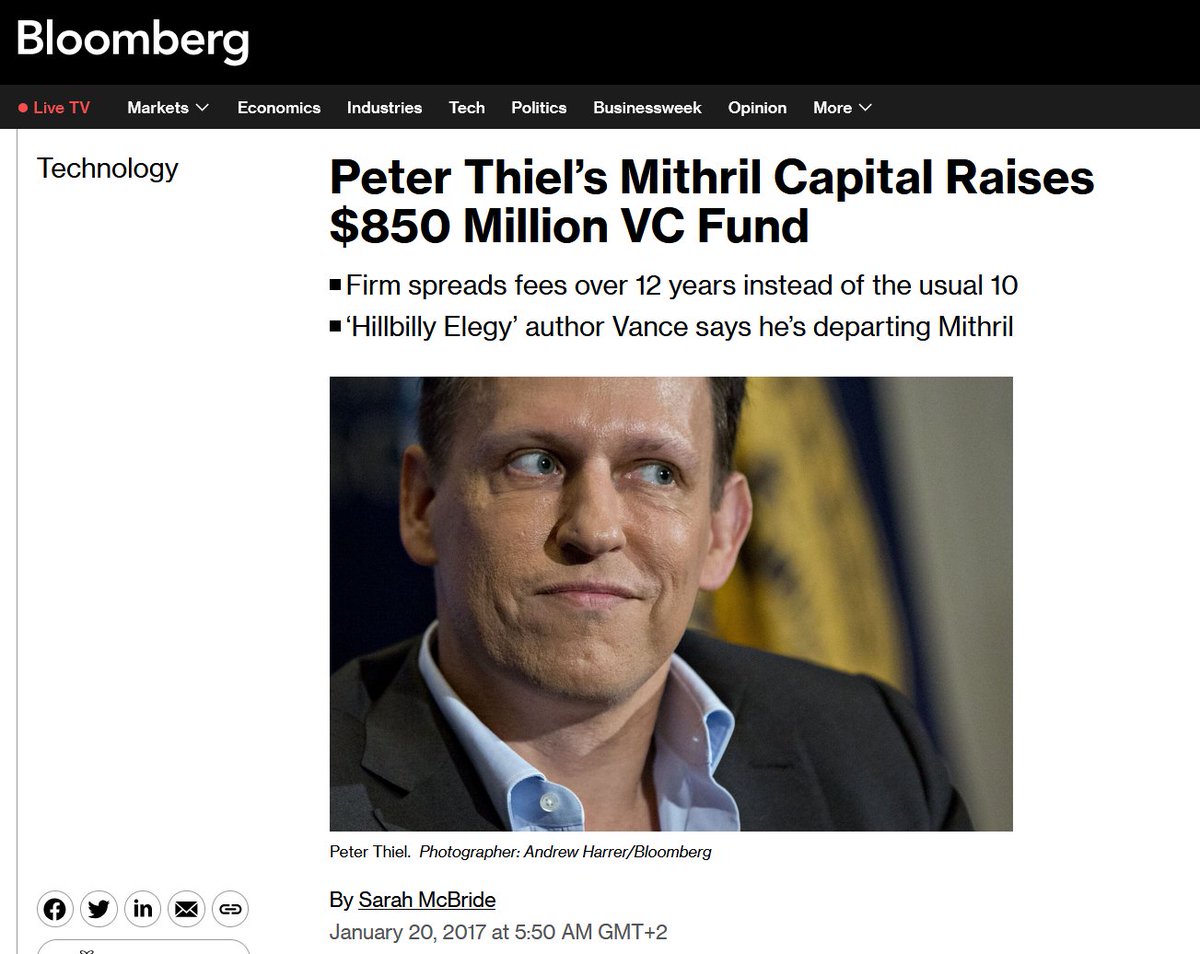Share article via LinkedIn icon
The image size is (1200, 954).
142,909
